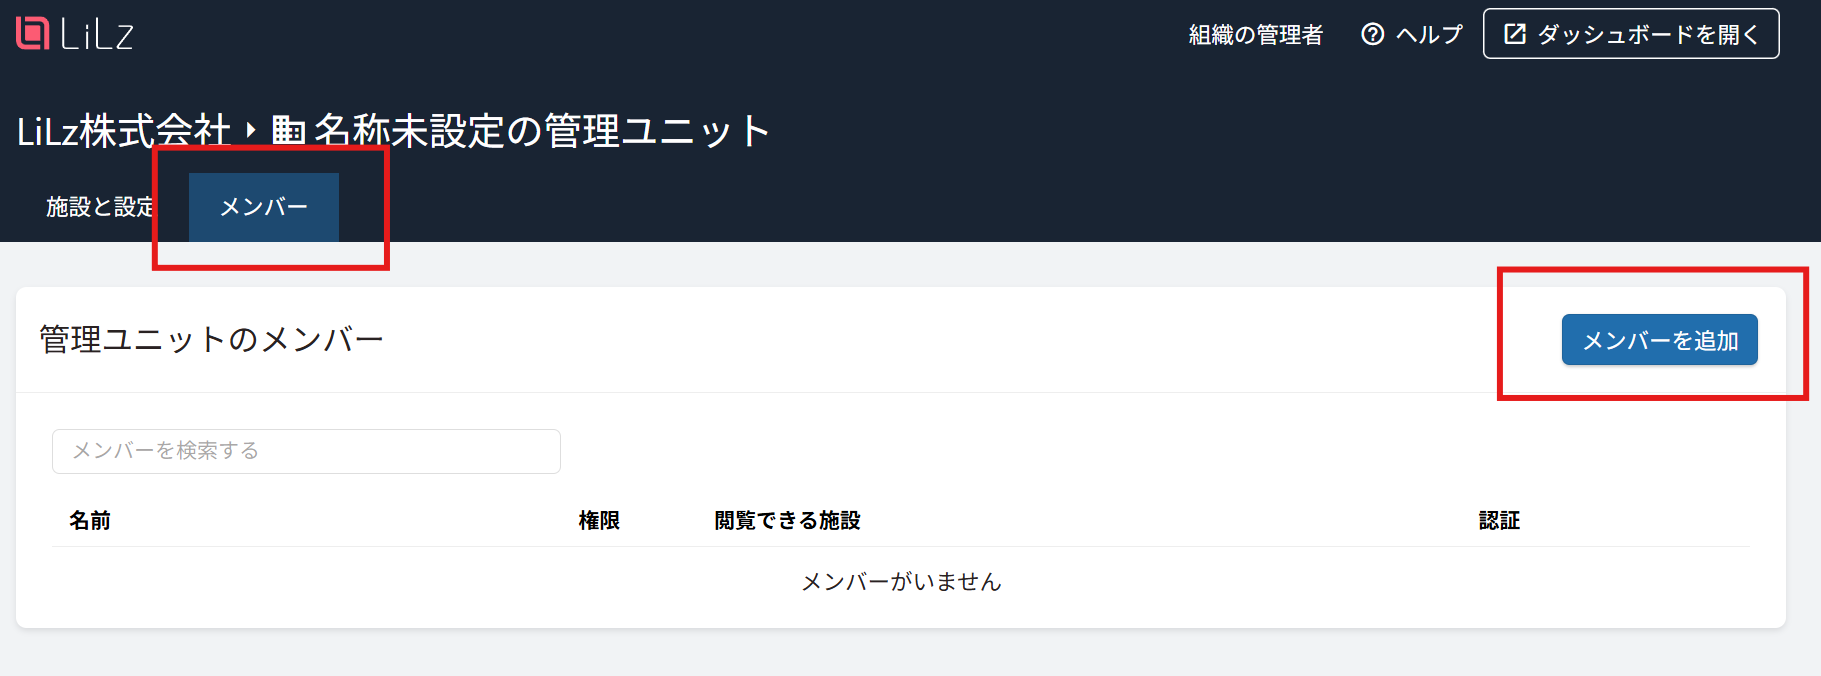
Task: Click the 名前 column header
Action: [90, 520]
